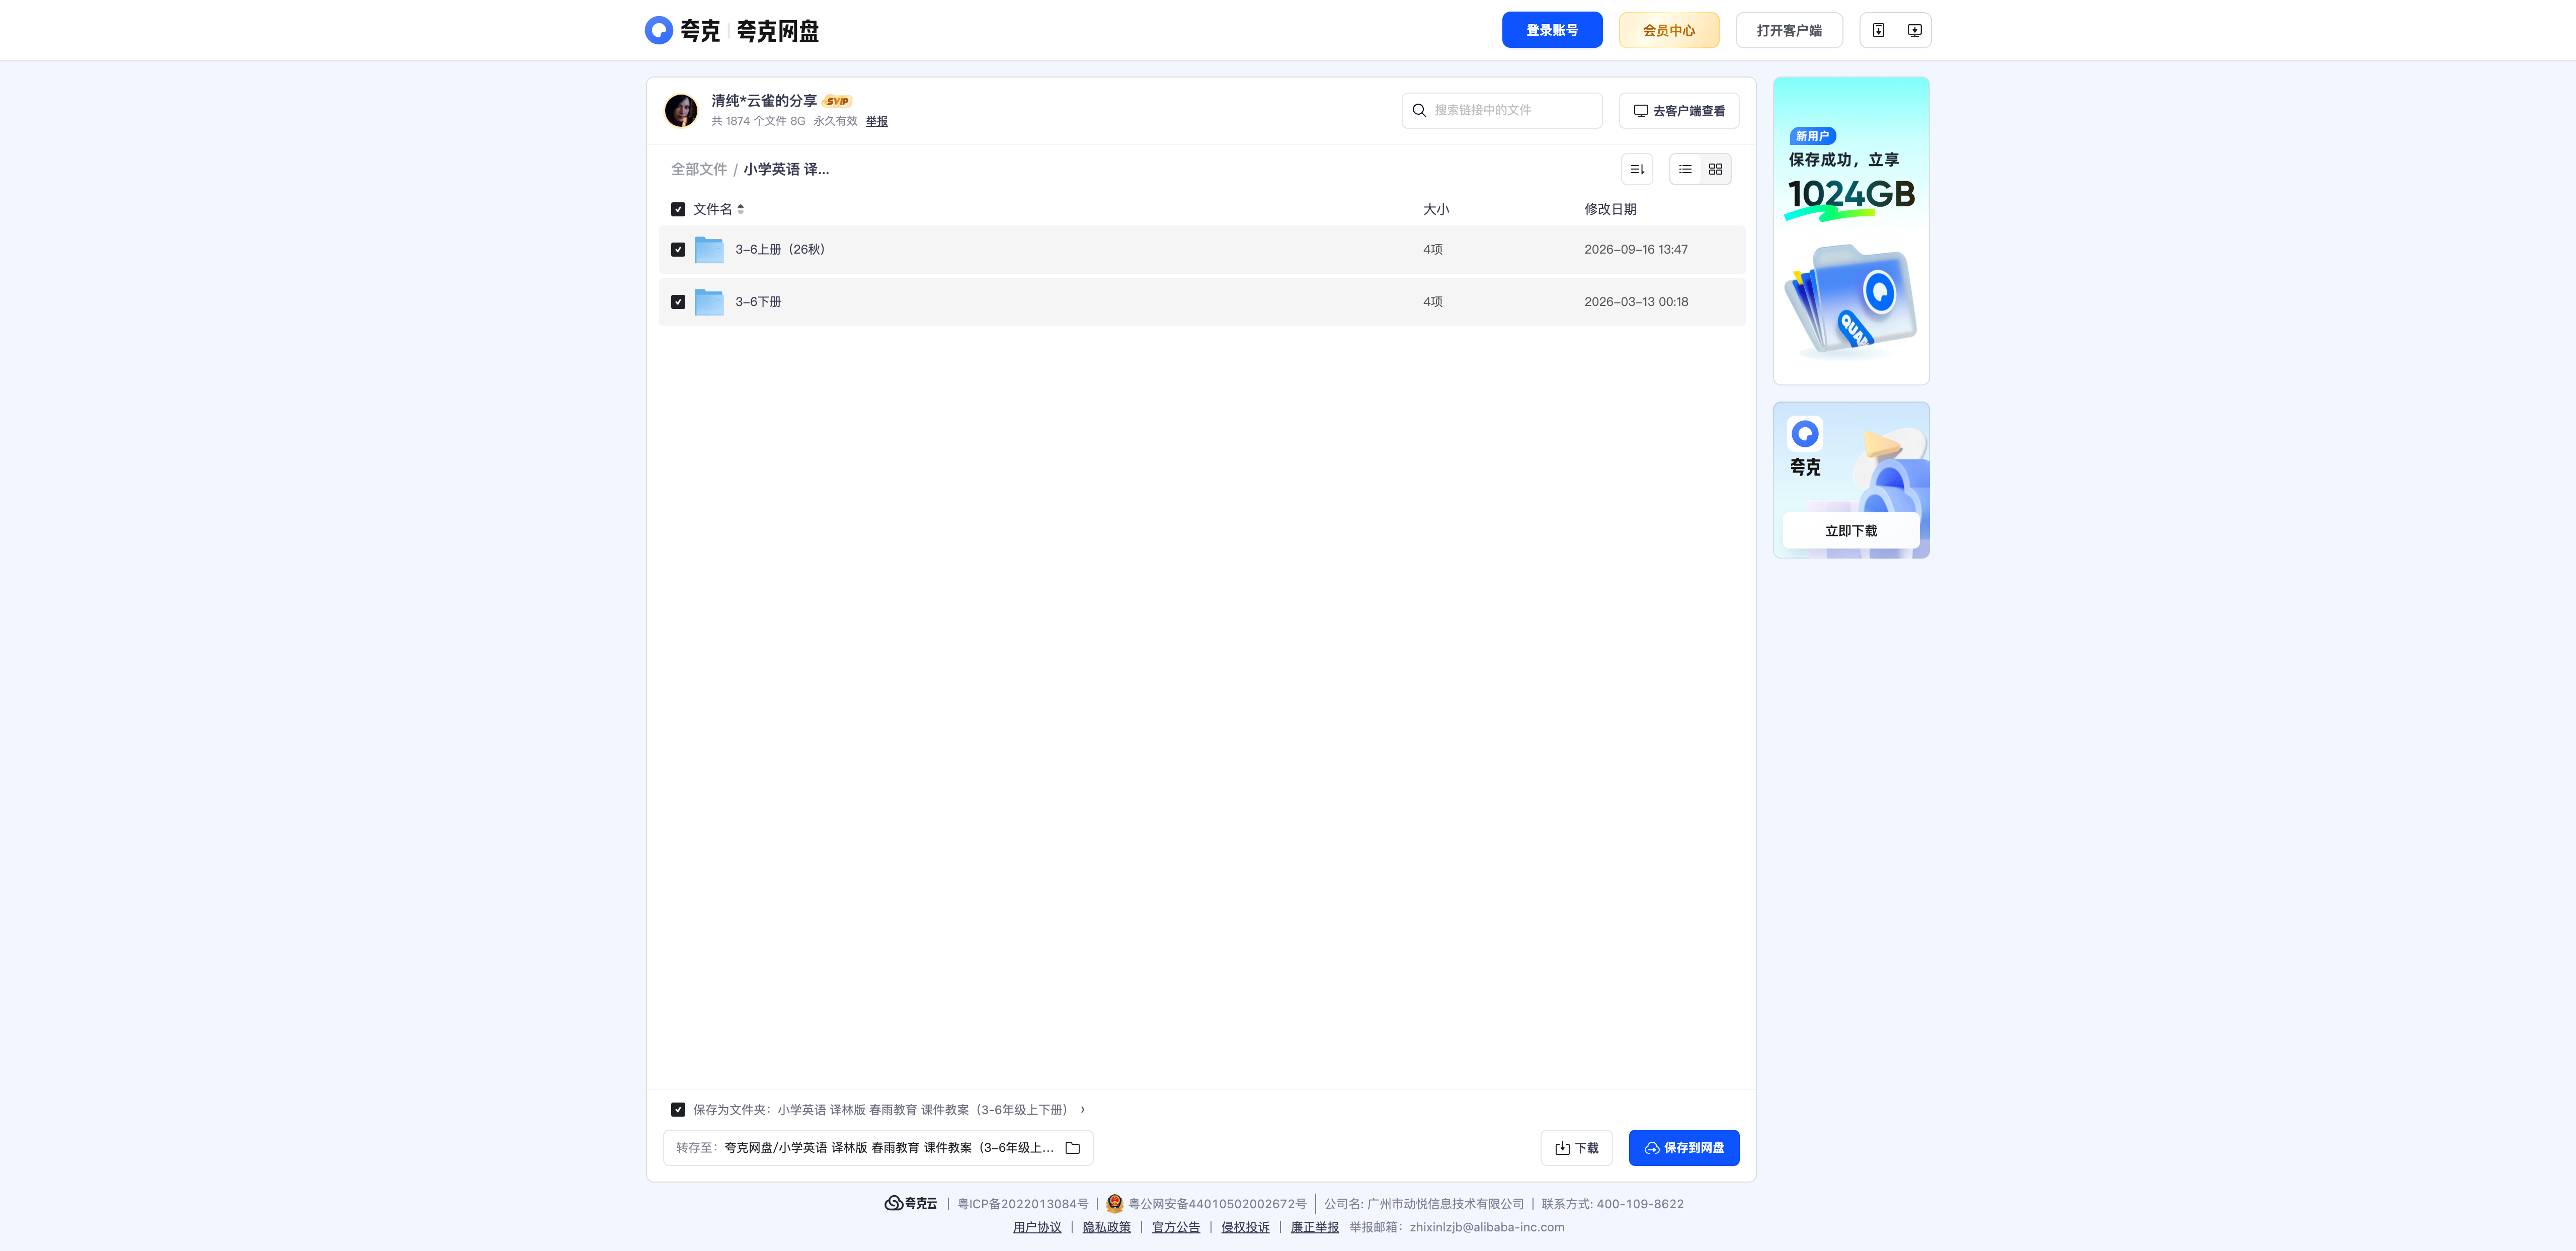This screenshot has height=1251, width=2576.
Task: Click the 登录账号 button
Action: point(1552,30)
